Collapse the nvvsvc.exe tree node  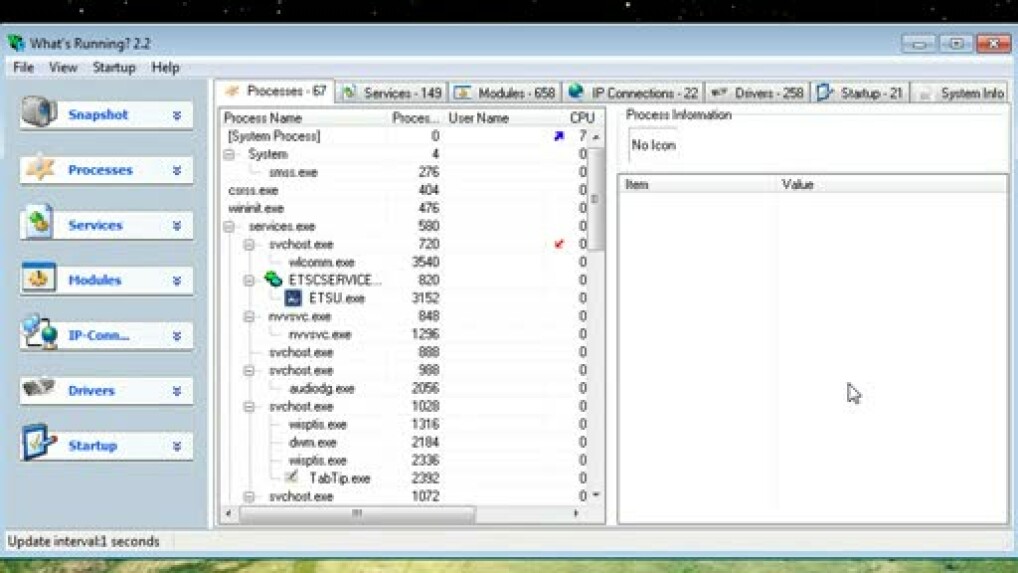pyautogui.click(x=249, y=317)
